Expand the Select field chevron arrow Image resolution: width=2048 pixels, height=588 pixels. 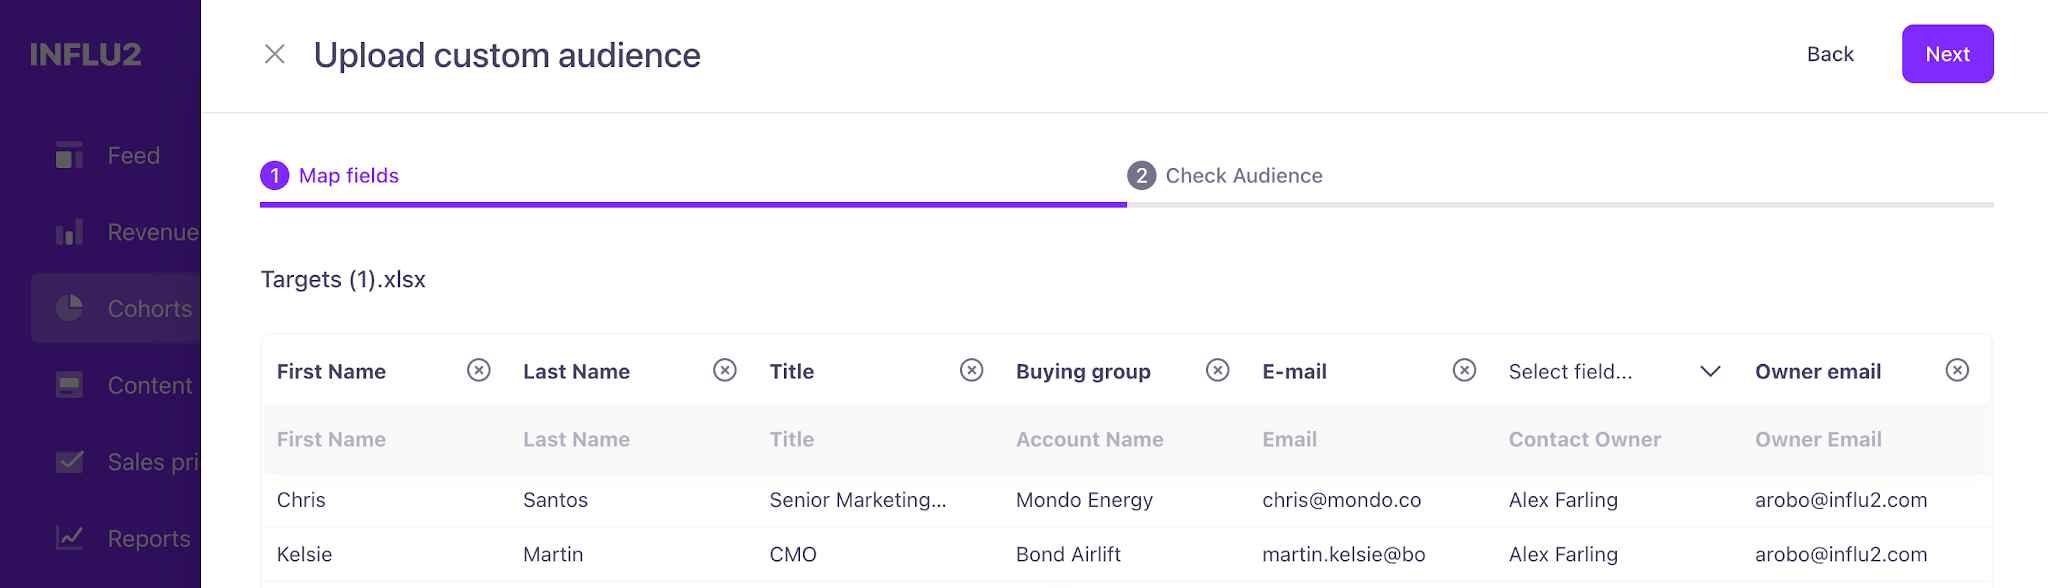point(1711,371)
